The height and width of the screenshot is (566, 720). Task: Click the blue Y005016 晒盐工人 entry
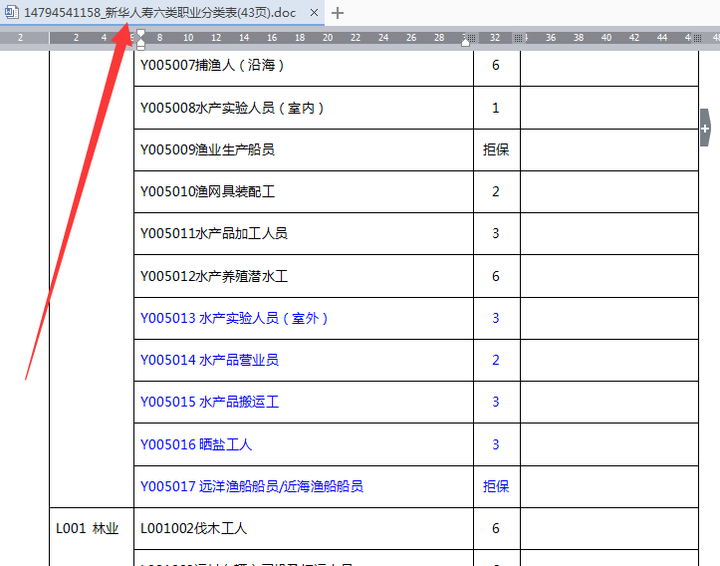(x=196, y=444)
